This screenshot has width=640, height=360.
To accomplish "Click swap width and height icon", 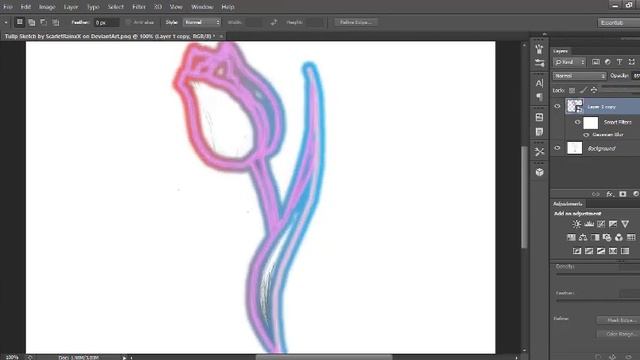I will click(x=273, y=22).
